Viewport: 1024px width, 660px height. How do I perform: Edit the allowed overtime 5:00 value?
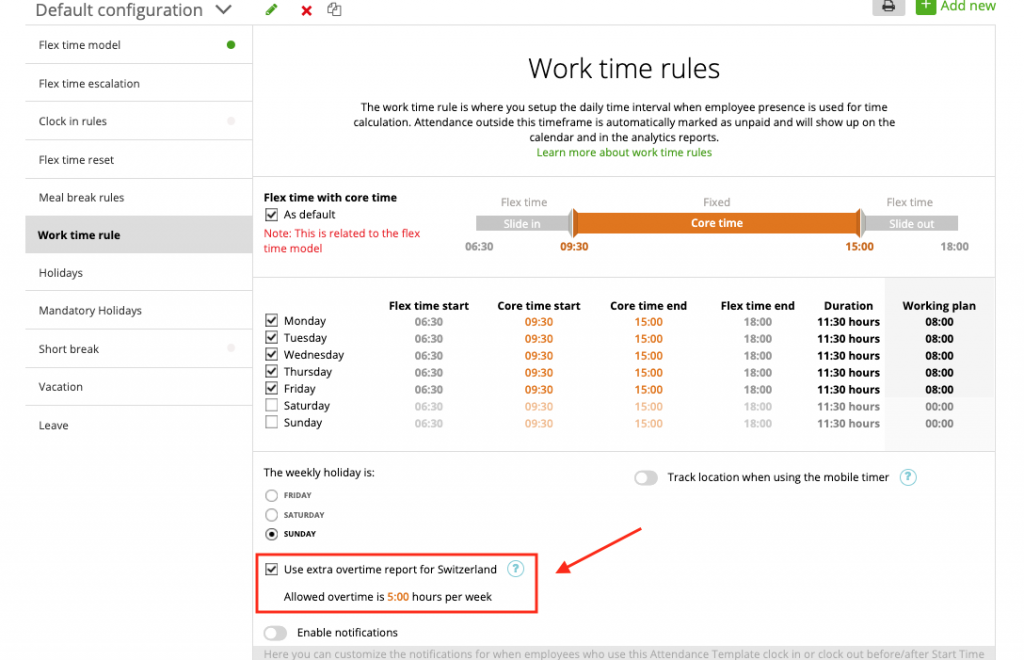[x=398, y=597]
